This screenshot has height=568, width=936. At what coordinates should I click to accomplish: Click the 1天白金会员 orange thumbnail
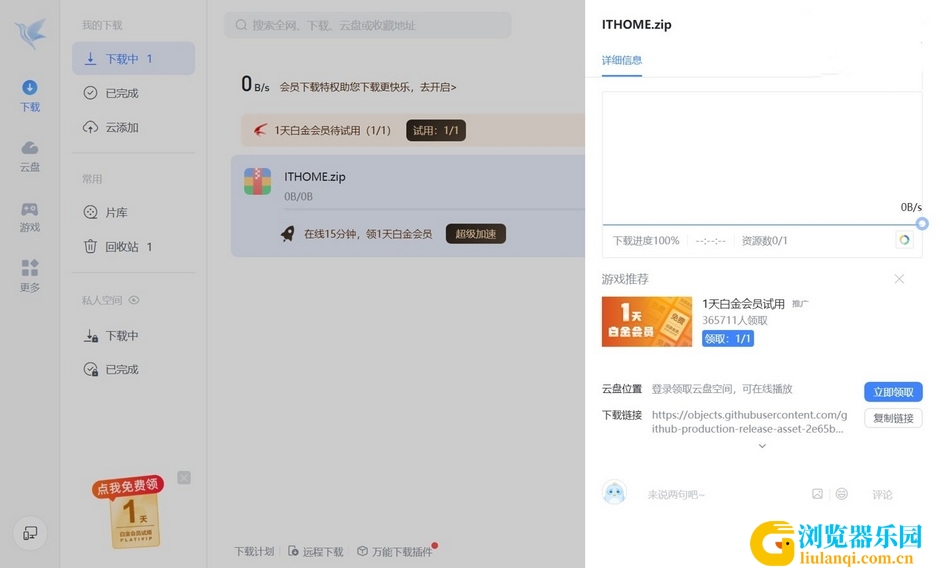(646, 322)
